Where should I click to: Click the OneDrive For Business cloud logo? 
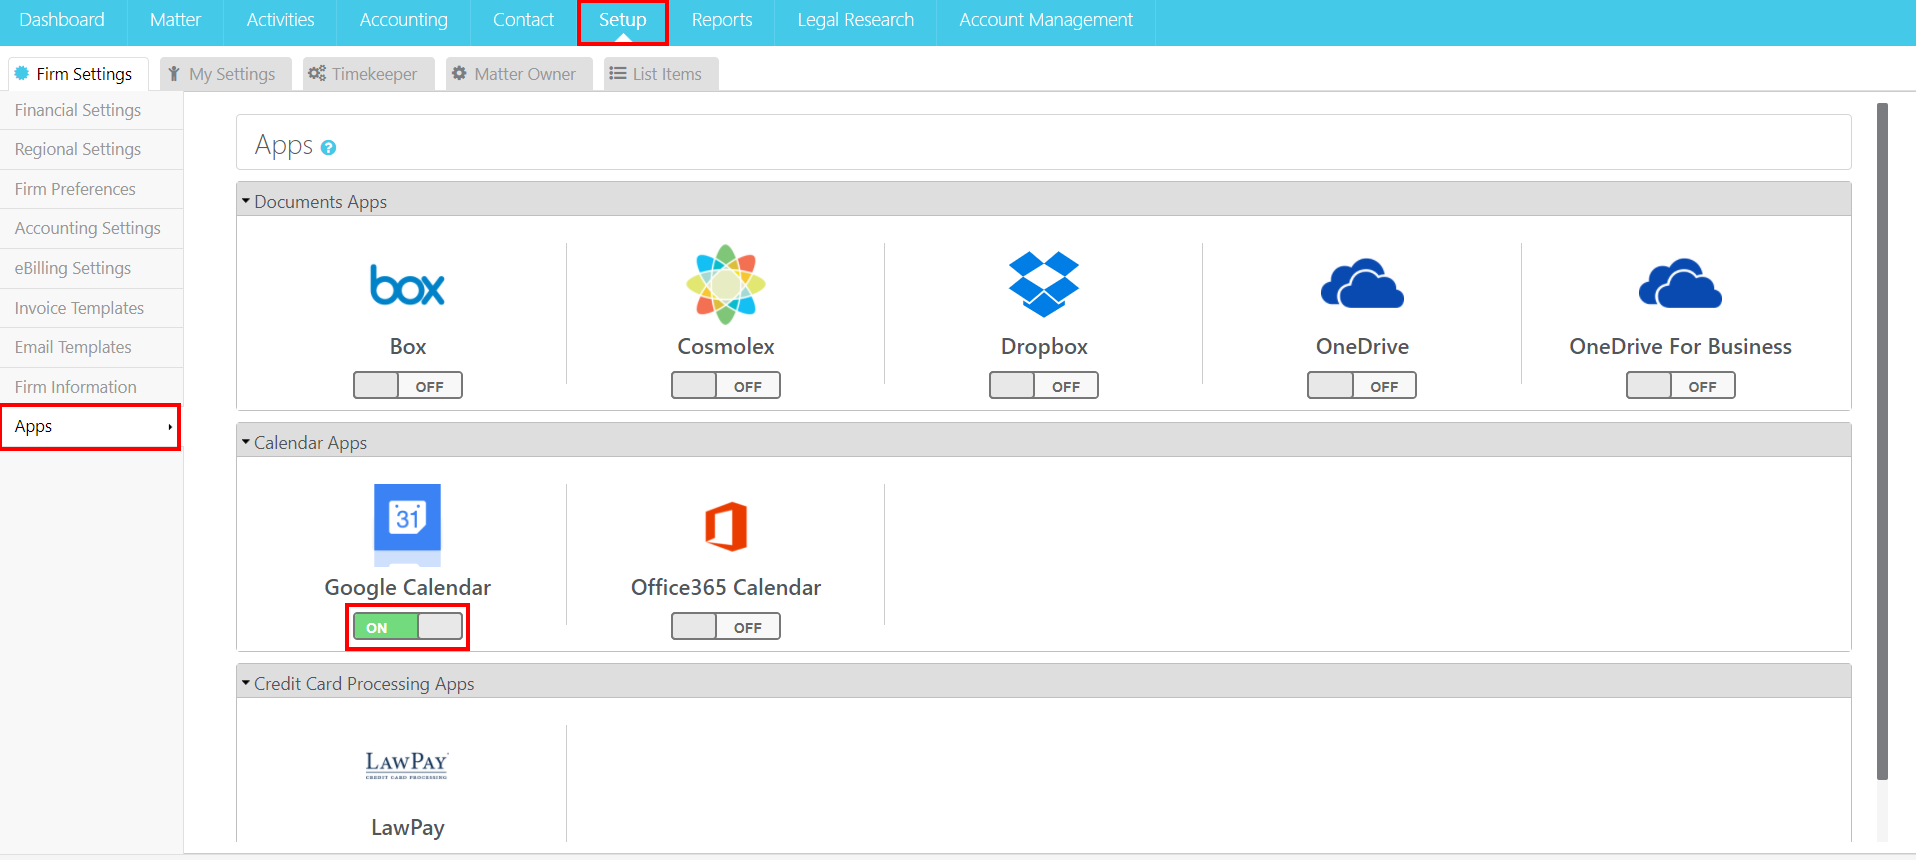(1680, 284)
